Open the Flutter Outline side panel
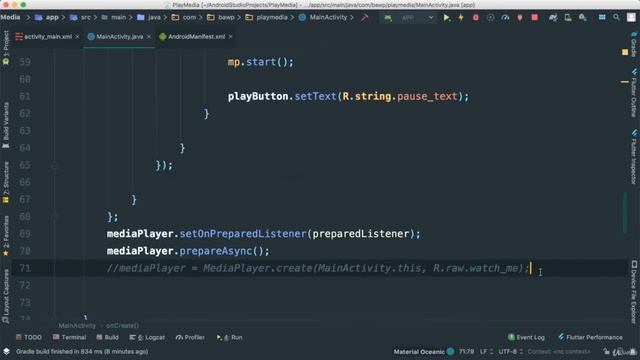The width and height of the screenshot is (640, 360). tap(634, 93)
